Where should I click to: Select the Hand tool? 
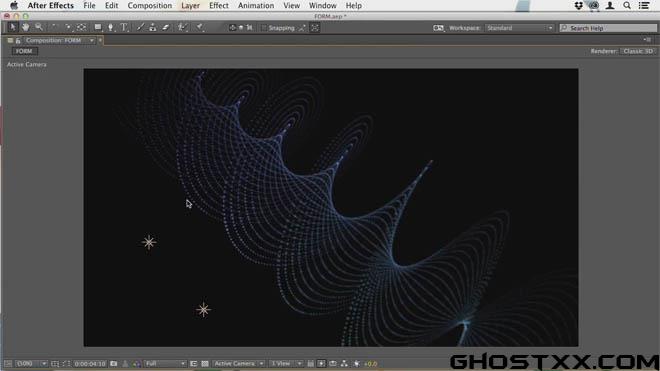(26, 27)
